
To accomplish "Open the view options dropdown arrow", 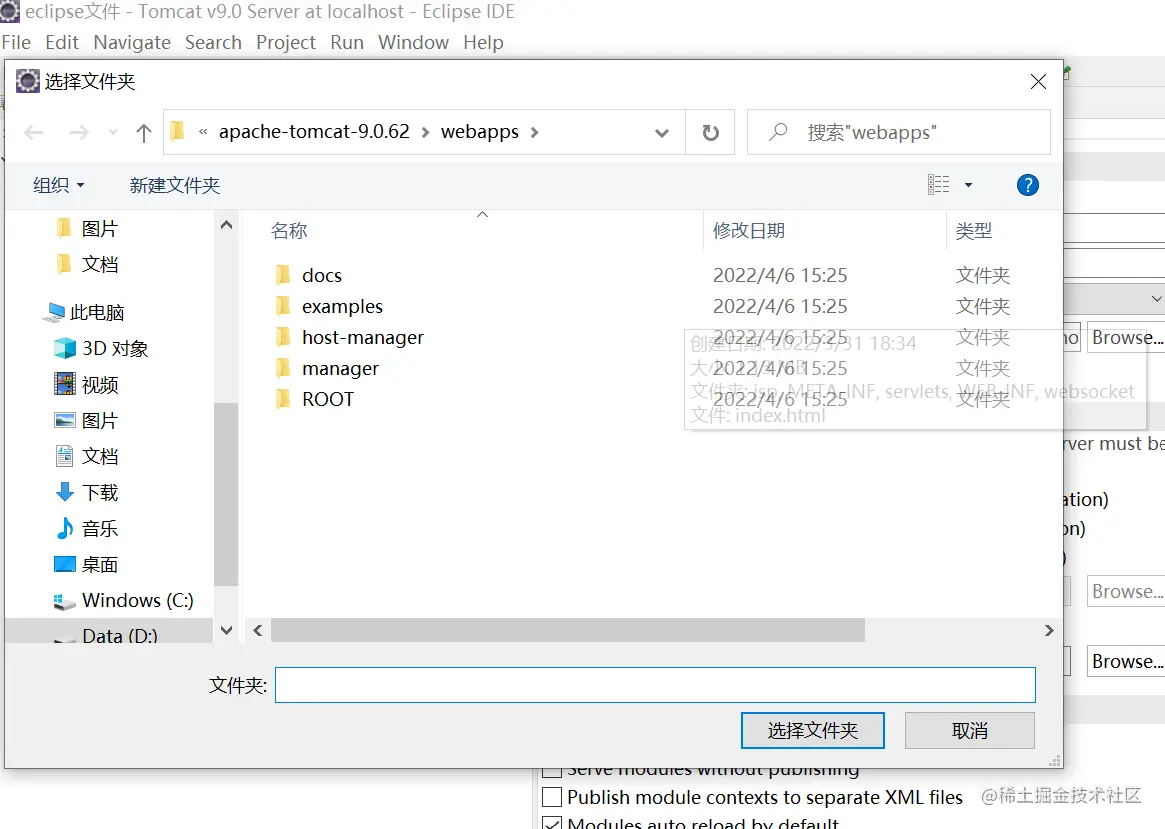I will (x=968, y=185).
